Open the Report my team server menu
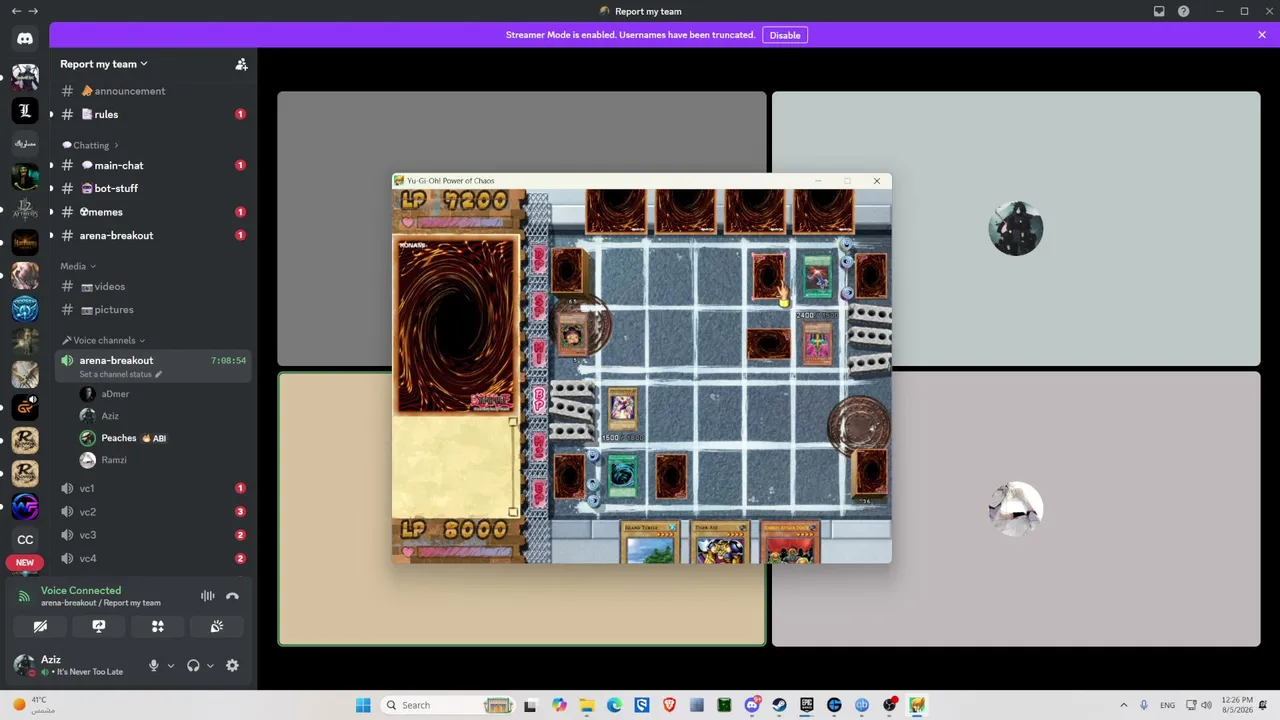Screen dimensions: 1280x720 pos(103,64)
